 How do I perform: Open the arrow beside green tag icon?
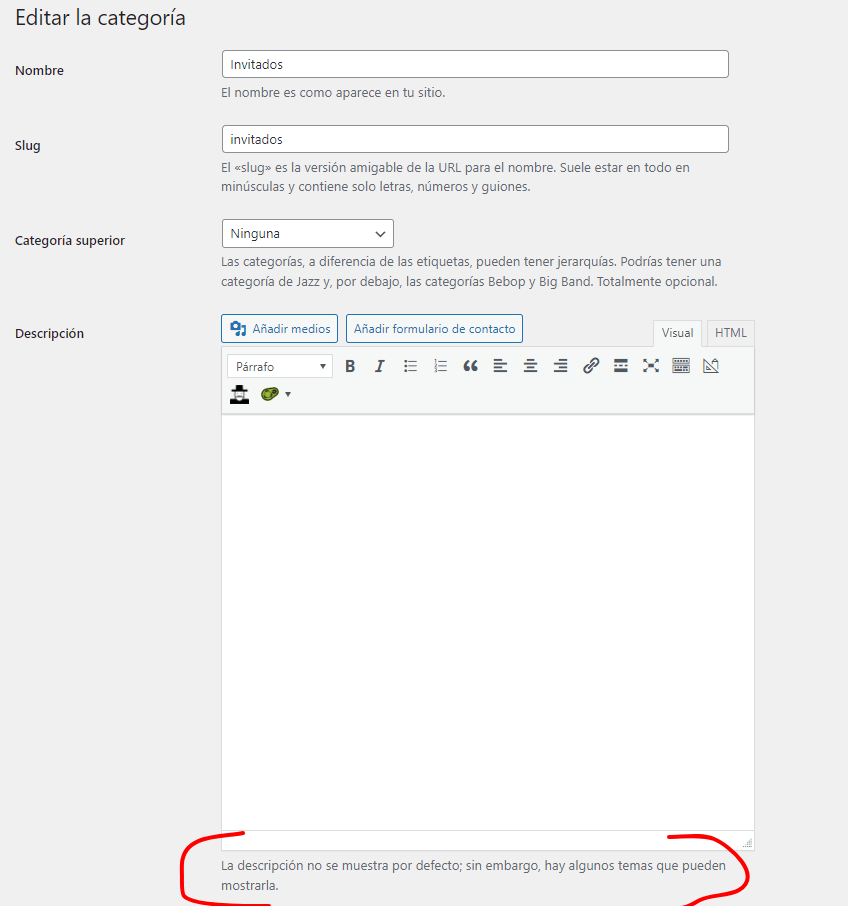point(288,395)
